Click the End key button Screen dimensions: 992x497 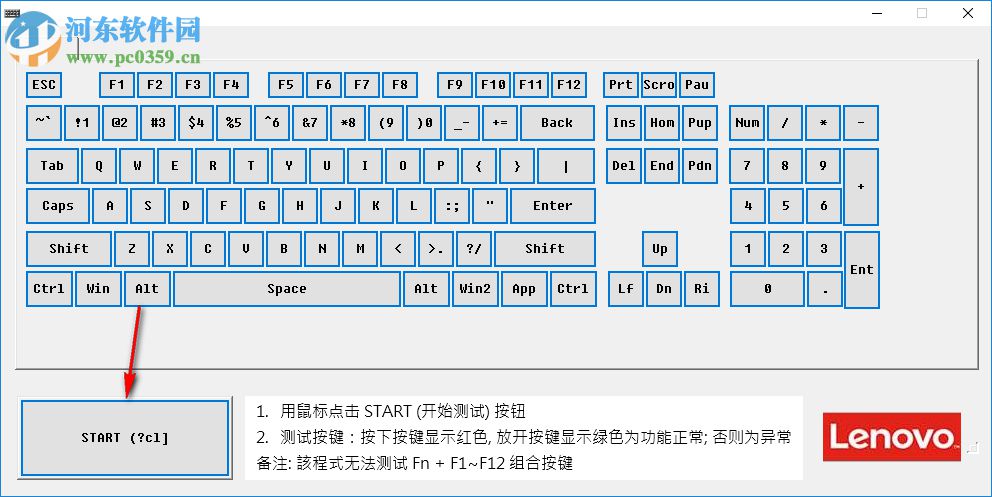pyautogui.click(x=662, y=166)
